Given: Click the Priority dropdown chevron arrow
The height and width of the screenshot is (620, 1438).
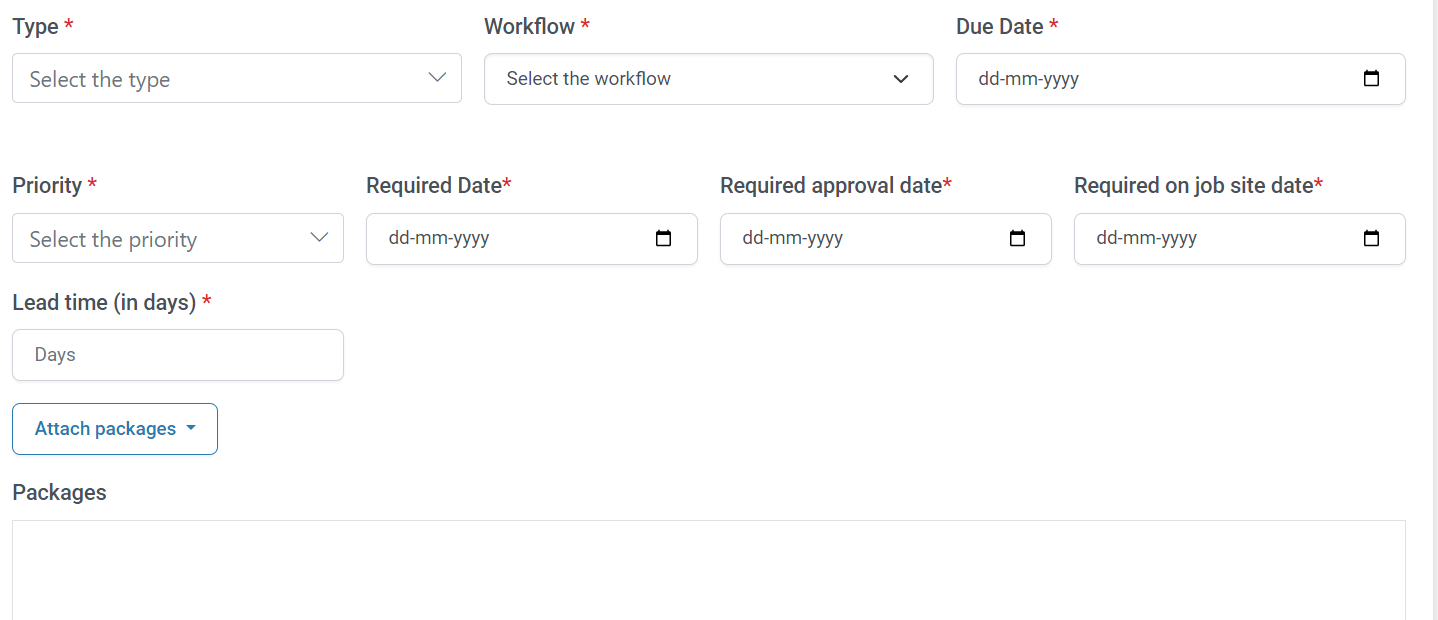Looking at the screenshot, I should [x=320, y=238].
